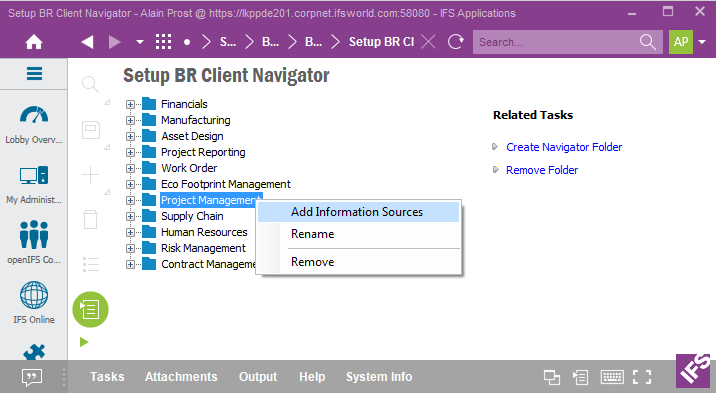Open the puzzle piece shortcut
The image size is (716, 393).
34,352
